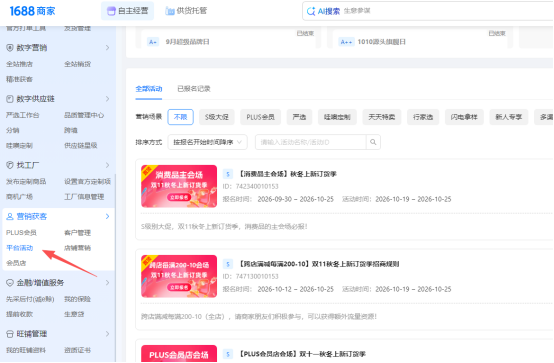Switch to the 已报名记录 tab
The width and height of the screenshot is (554, 363).
(x=194, y=89)
